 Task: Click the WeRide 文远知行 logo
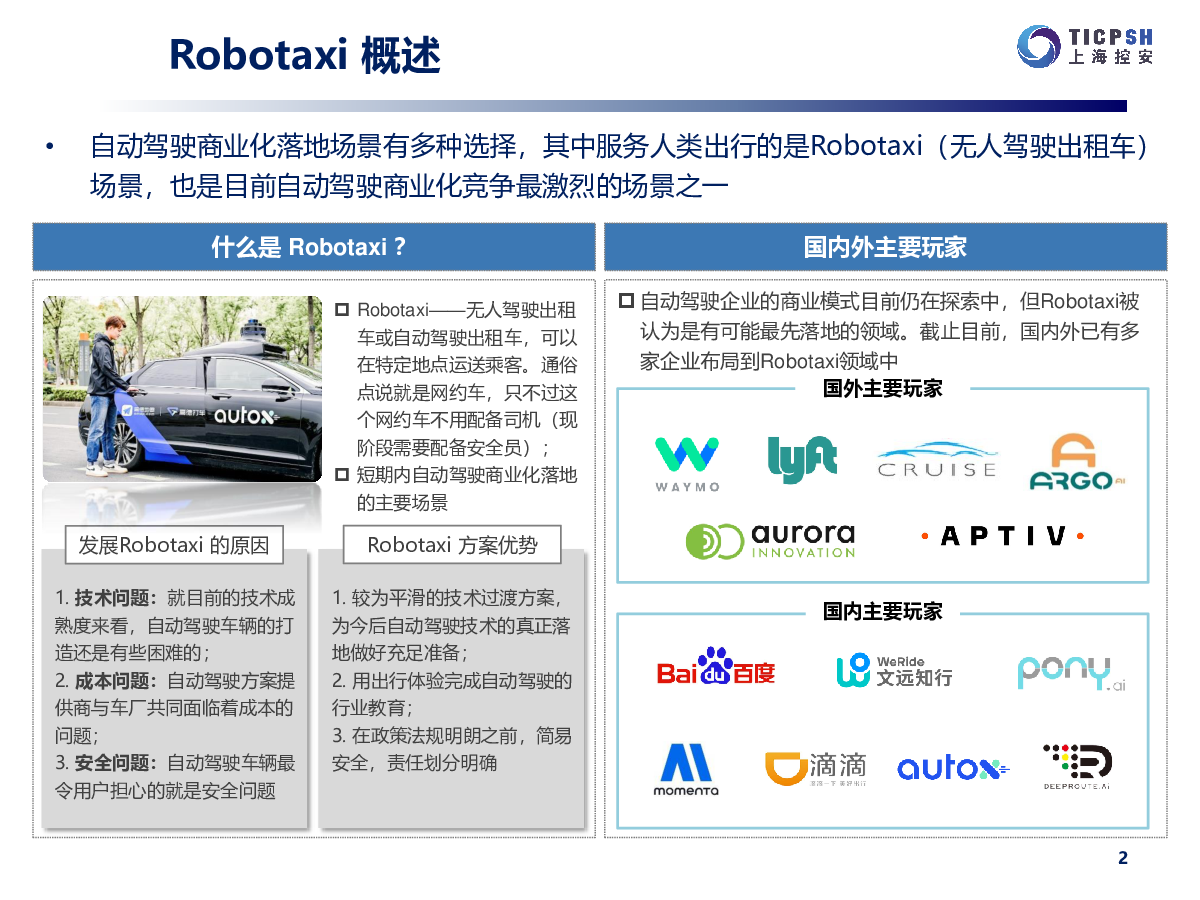(x=894, y=670)
